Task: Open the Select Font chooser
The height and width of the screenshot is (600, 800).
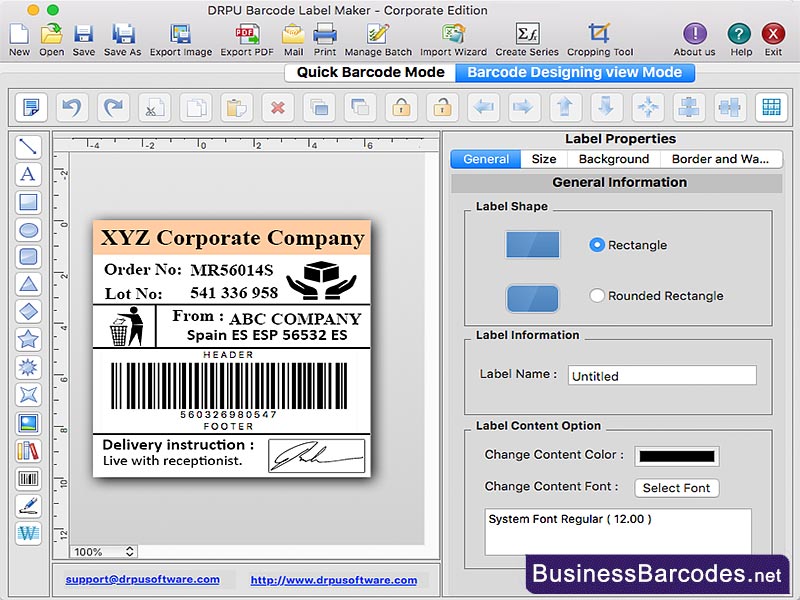Action: (x=676, y=488)
